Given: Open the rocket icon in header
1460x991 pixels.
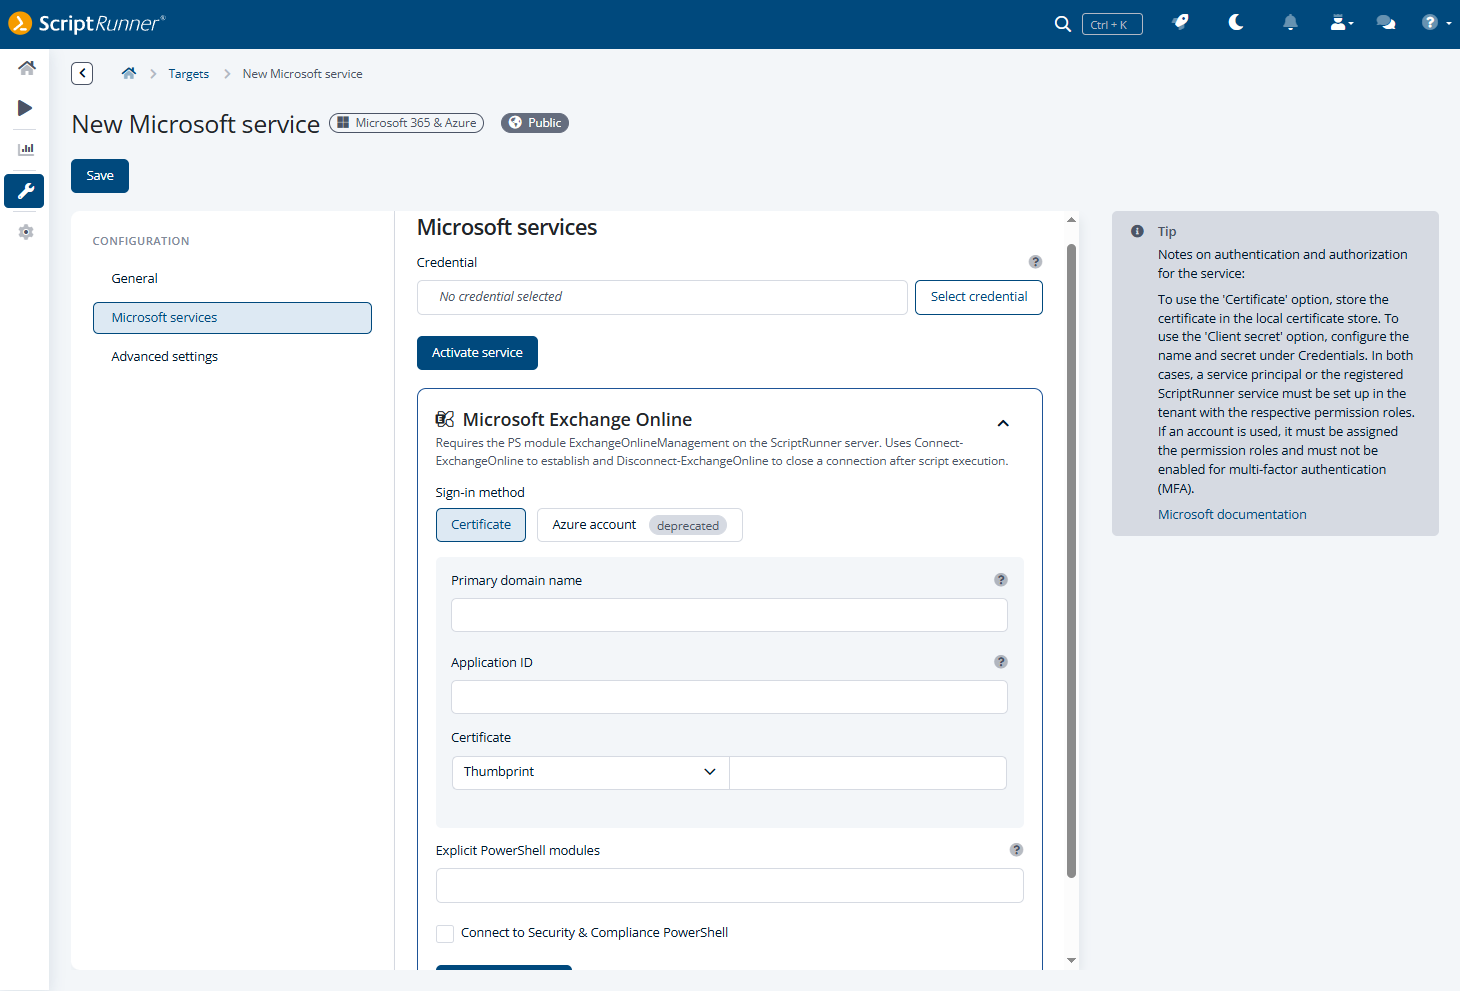Looking at the screenshot, I should coord(1181,23).
